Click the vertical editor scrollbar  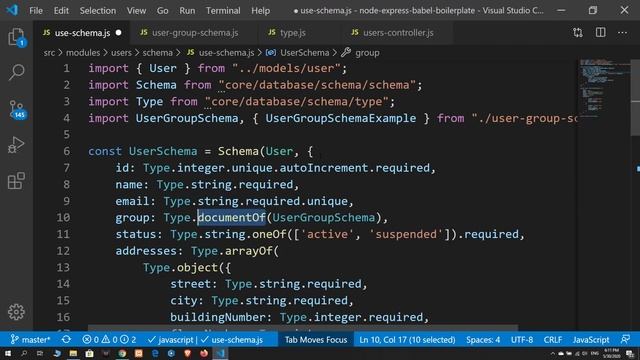tap(636, 98)
